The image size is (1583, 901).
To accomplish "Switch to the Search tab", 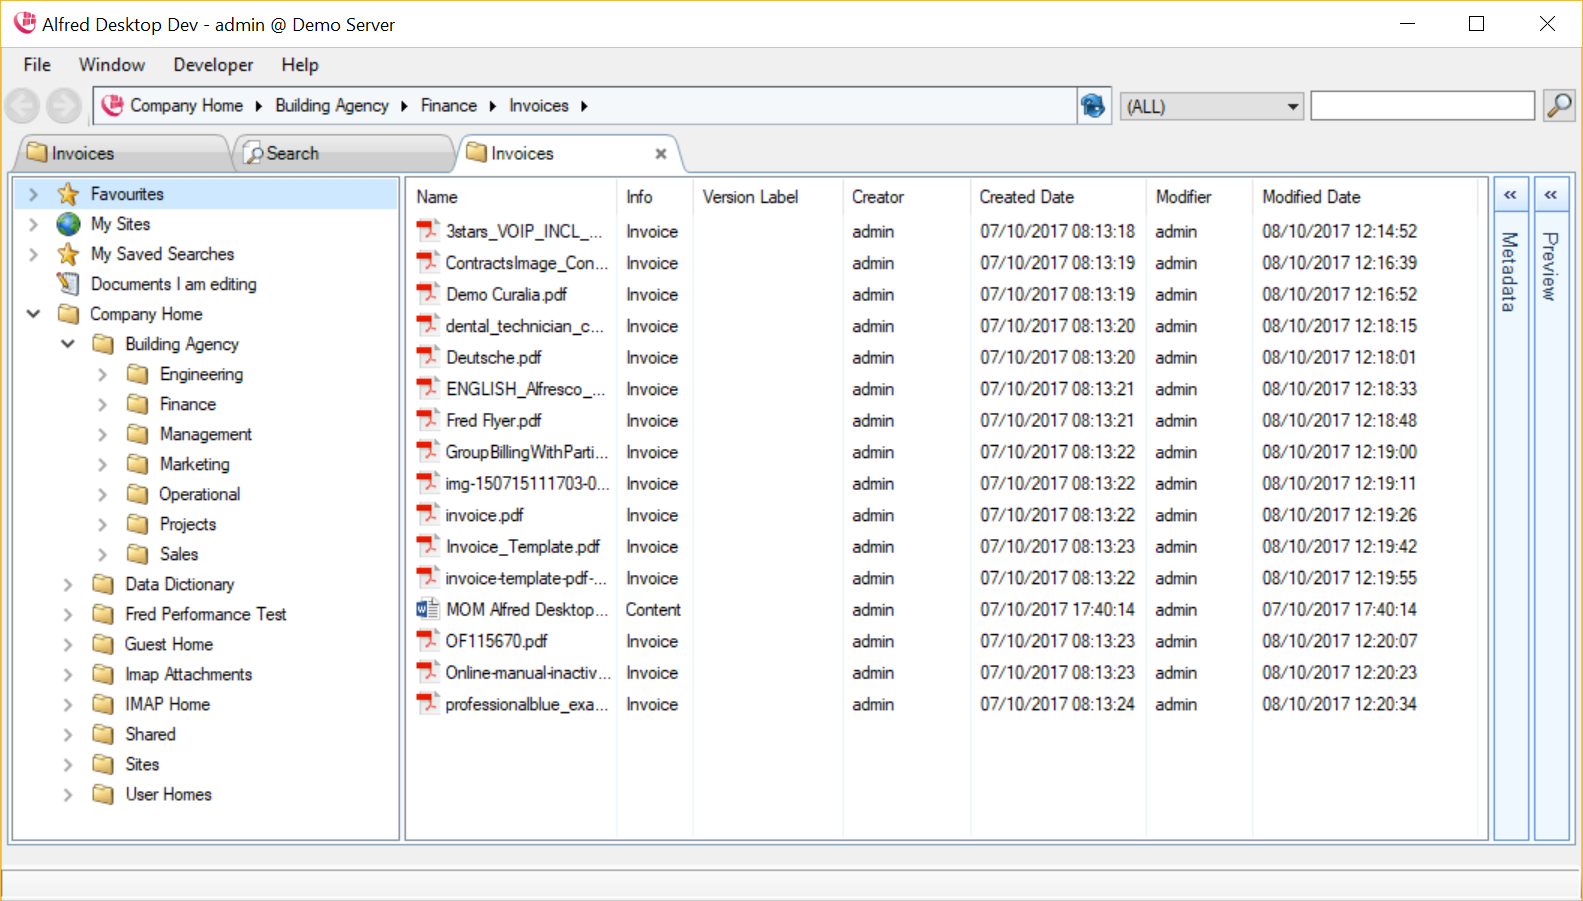I will [291, 154].
